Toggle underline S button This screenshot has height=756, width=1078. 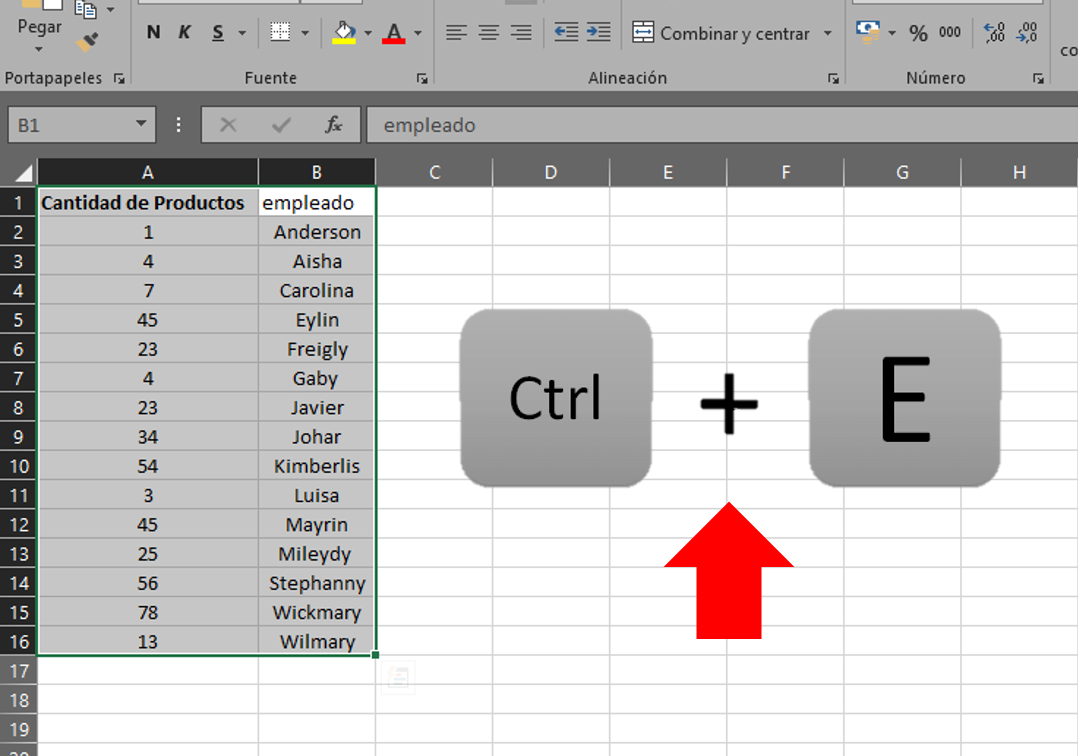(x=218, y=32)
